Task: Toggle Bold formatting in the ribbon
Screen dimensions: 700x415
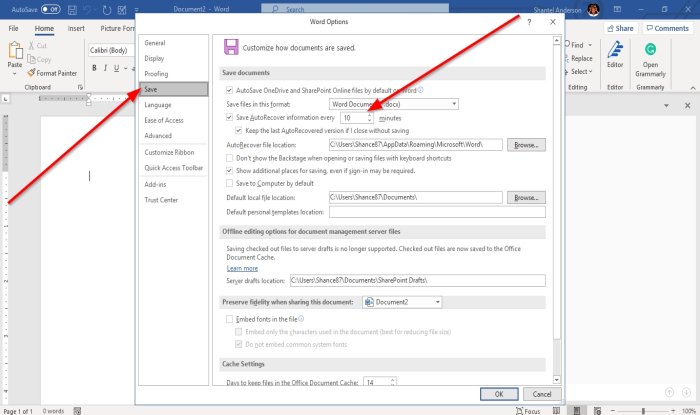Action: point(94,68)
